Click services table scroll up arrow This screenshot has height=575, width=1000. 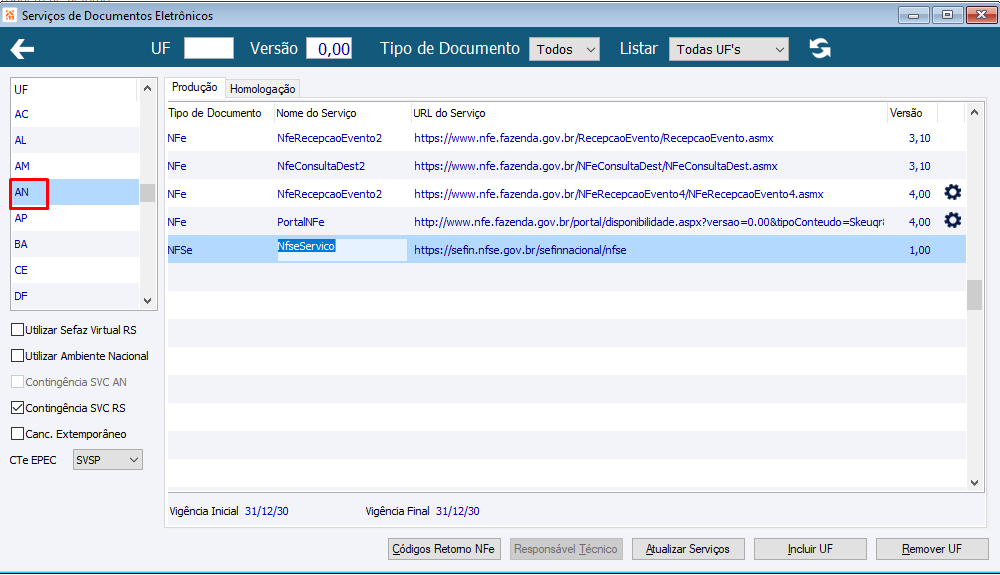tap(974, 113)
